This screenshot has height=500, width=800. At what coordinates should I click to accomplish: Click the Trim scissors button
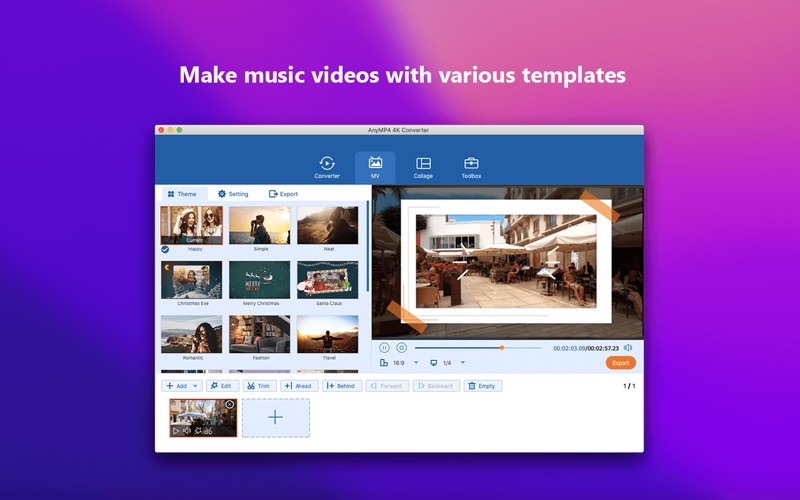(x=259, y=386)
